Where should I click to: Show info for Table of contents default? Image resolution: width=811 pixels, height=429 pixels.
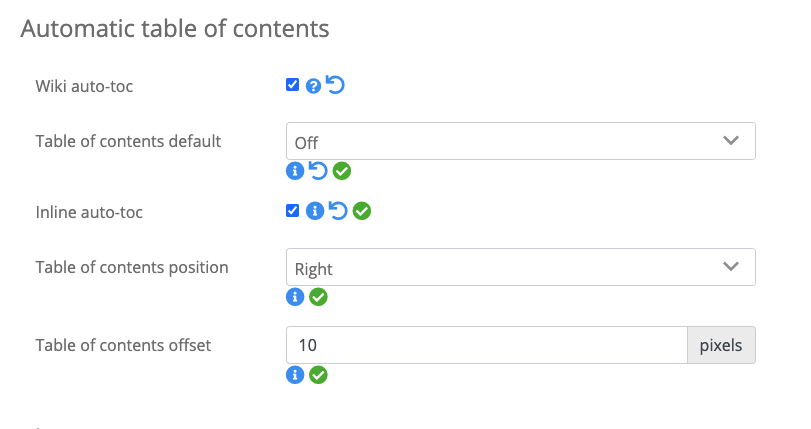click(295, 171)
